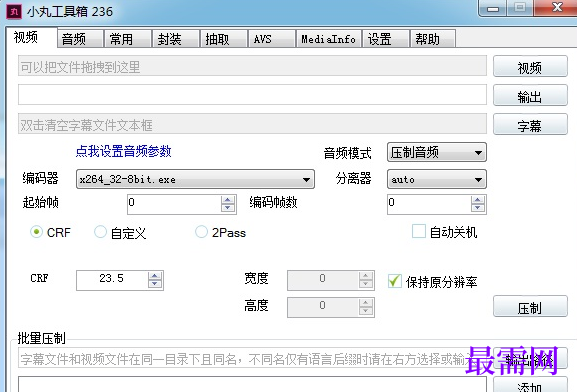Switch to the 音频 tab
The width and height of the screenshot is (577, 392).
pyautogui.click(x=80, y=39)
